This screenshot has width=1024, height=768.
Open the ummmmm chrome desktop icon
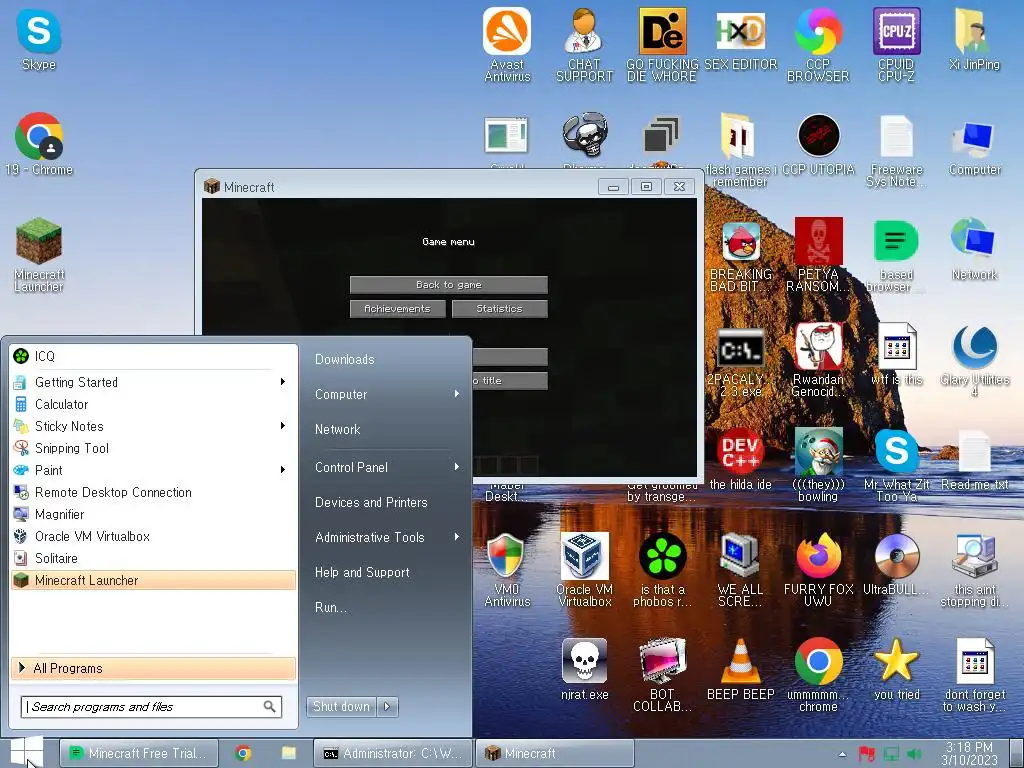pyautogui.click(x=818, y=675)
